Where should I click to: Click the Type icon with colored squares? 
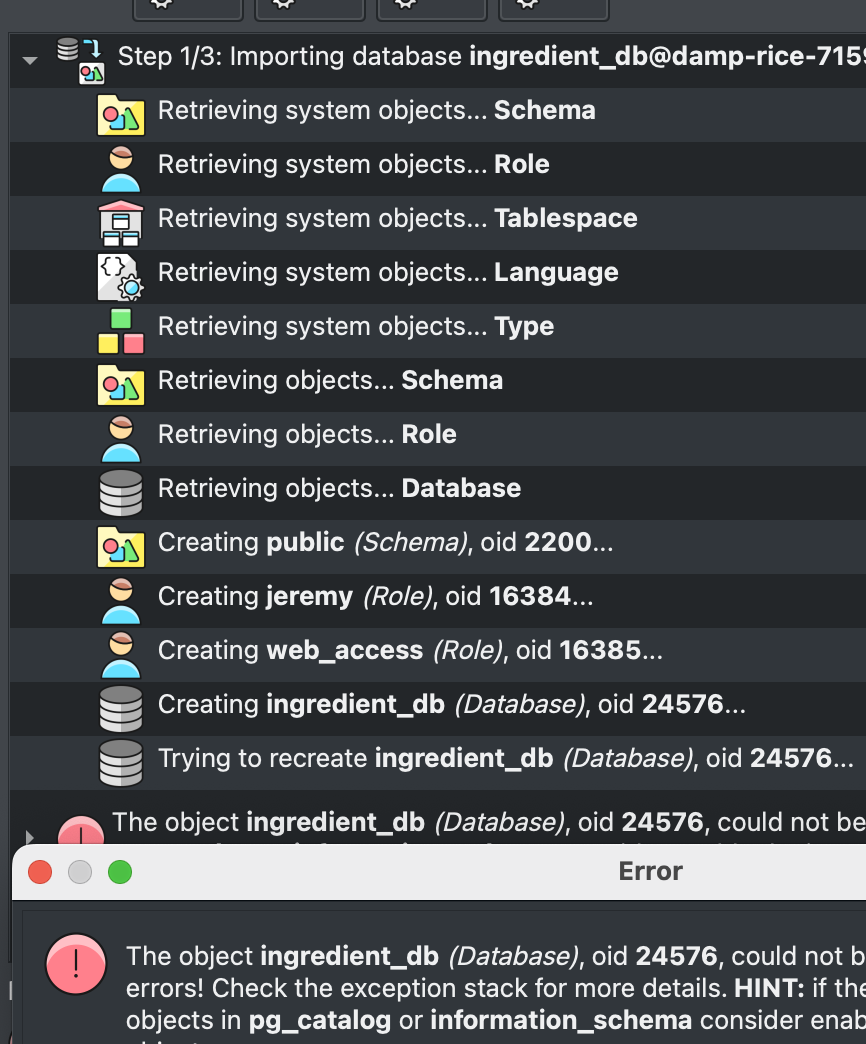120,331
